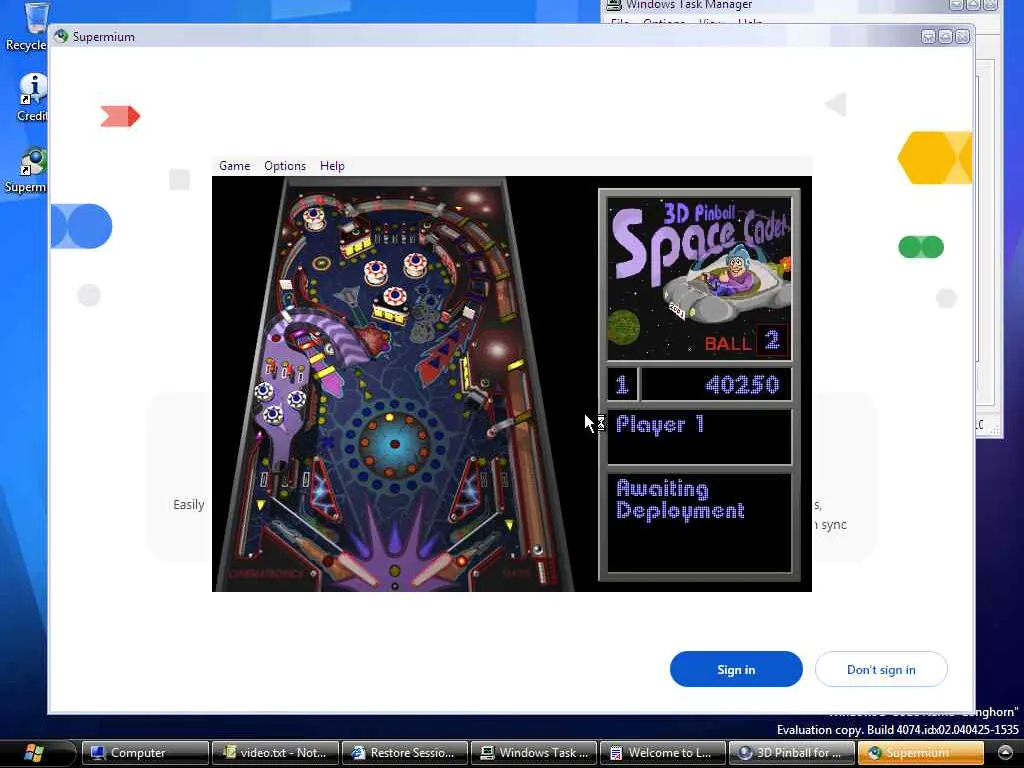
Task: Click the player number 1 box
Action: 622,385
